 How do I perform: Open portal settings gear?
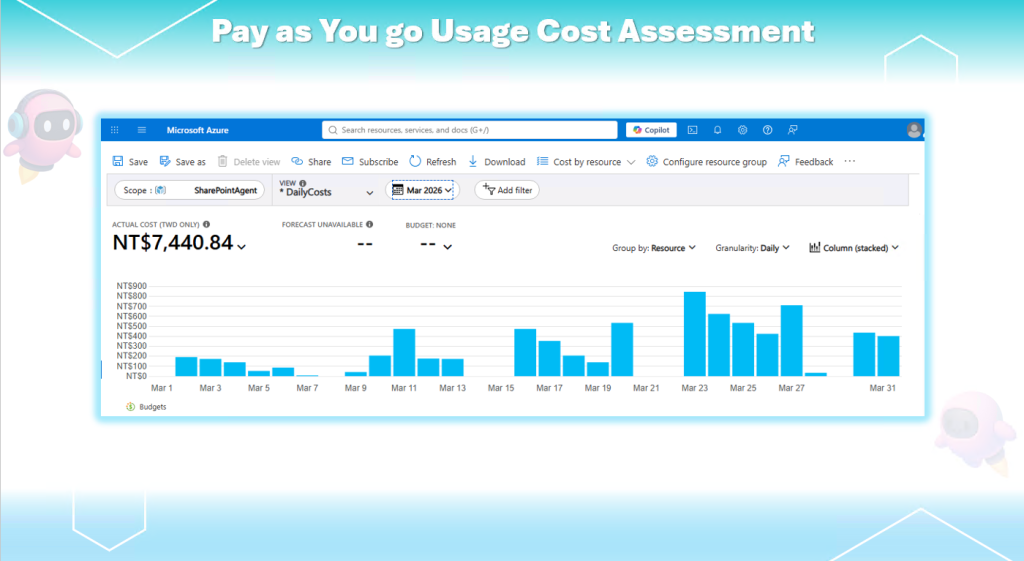pos(743,130)
